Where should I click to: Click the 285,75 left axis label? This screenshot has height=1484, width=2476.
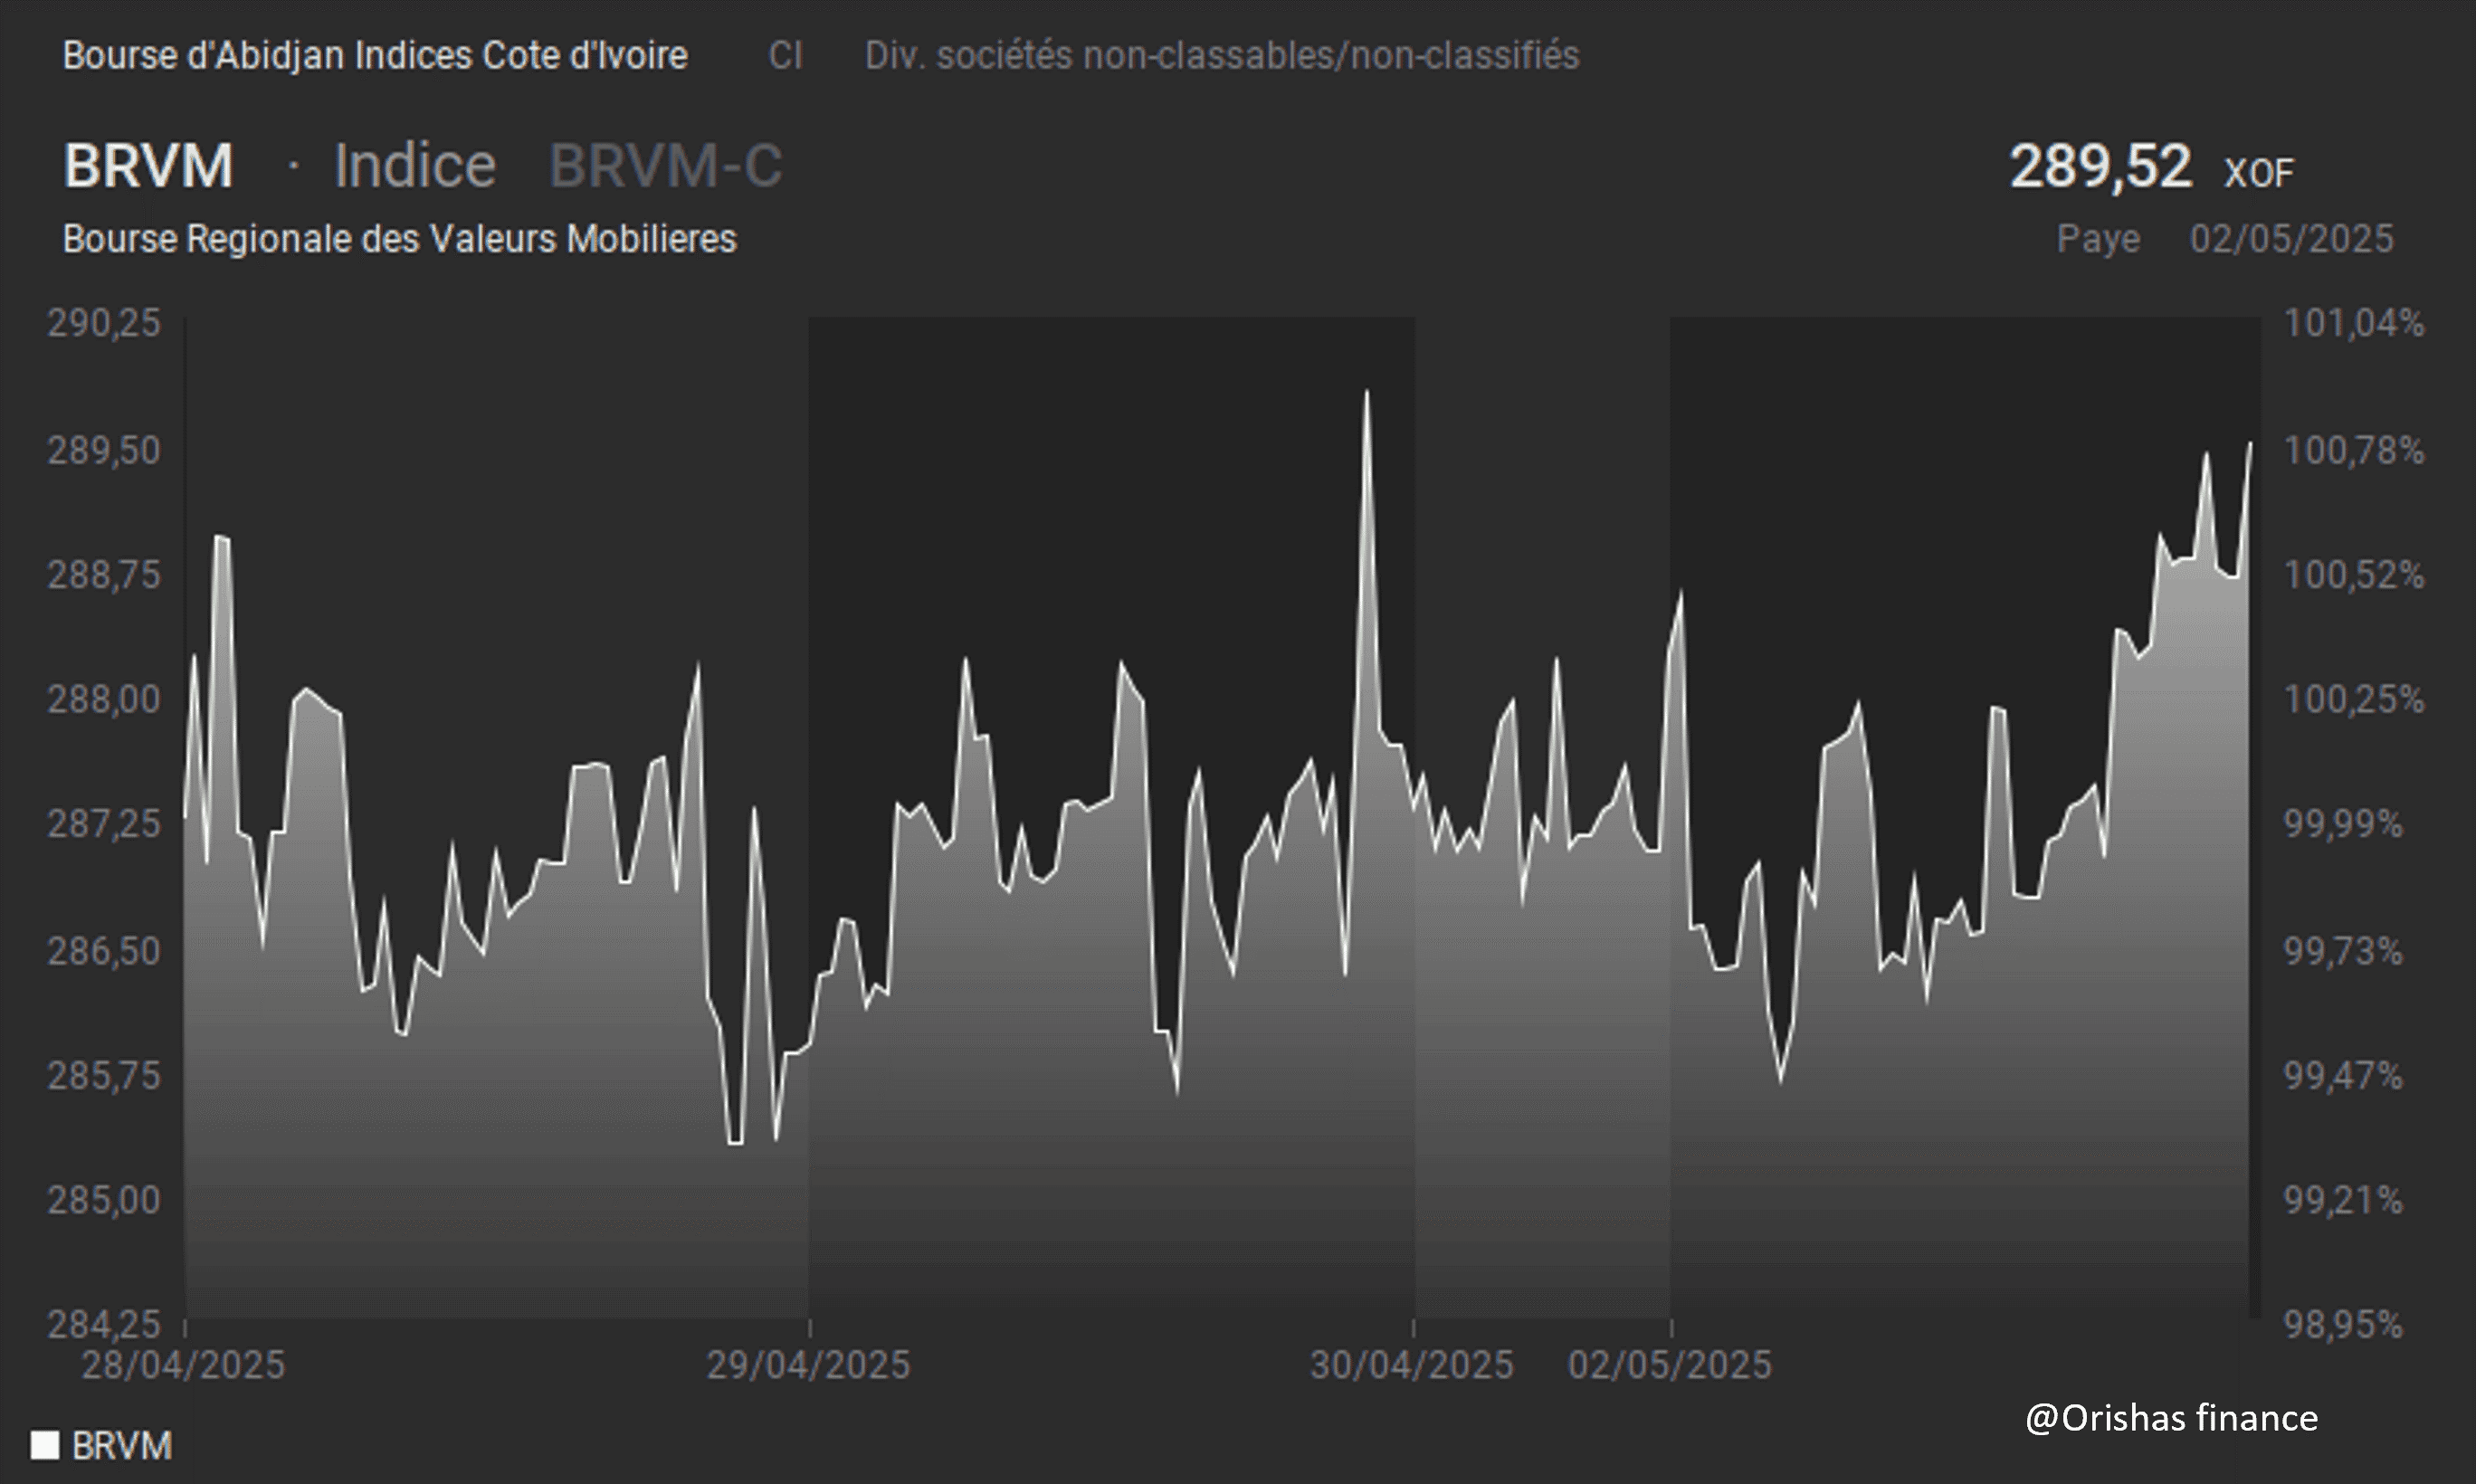click(x=104, y=1075)
